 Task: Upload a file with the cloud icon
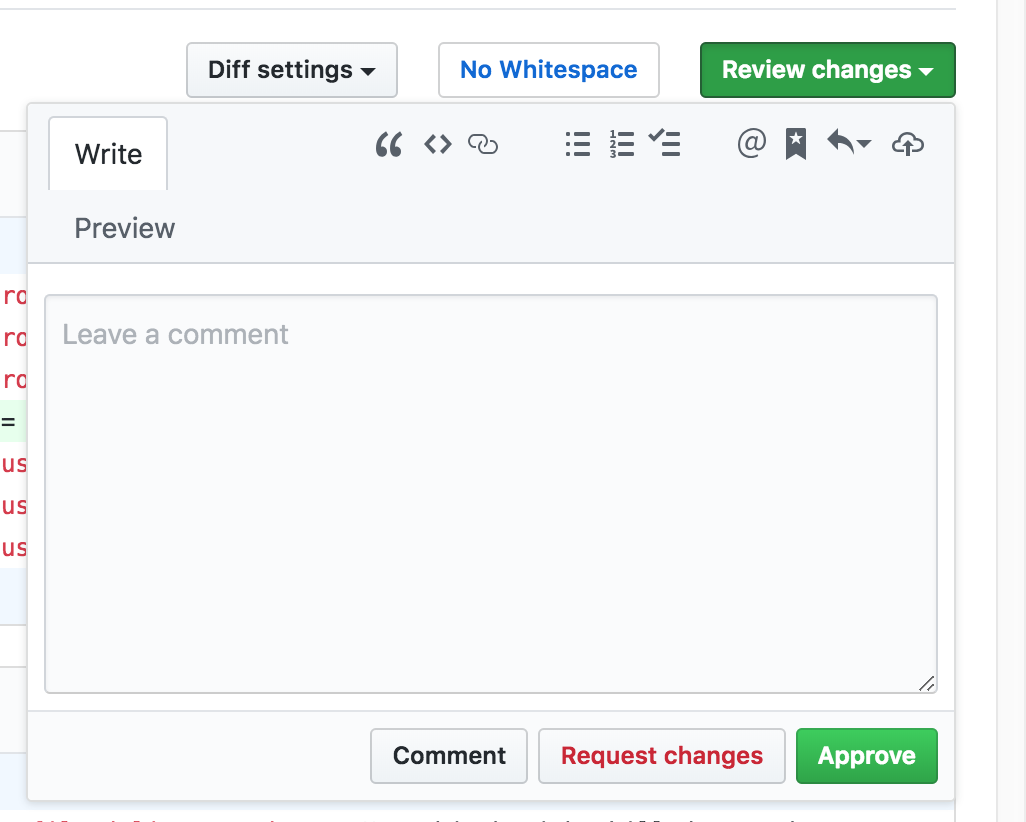pyautogui.click(x=908, y=144)
